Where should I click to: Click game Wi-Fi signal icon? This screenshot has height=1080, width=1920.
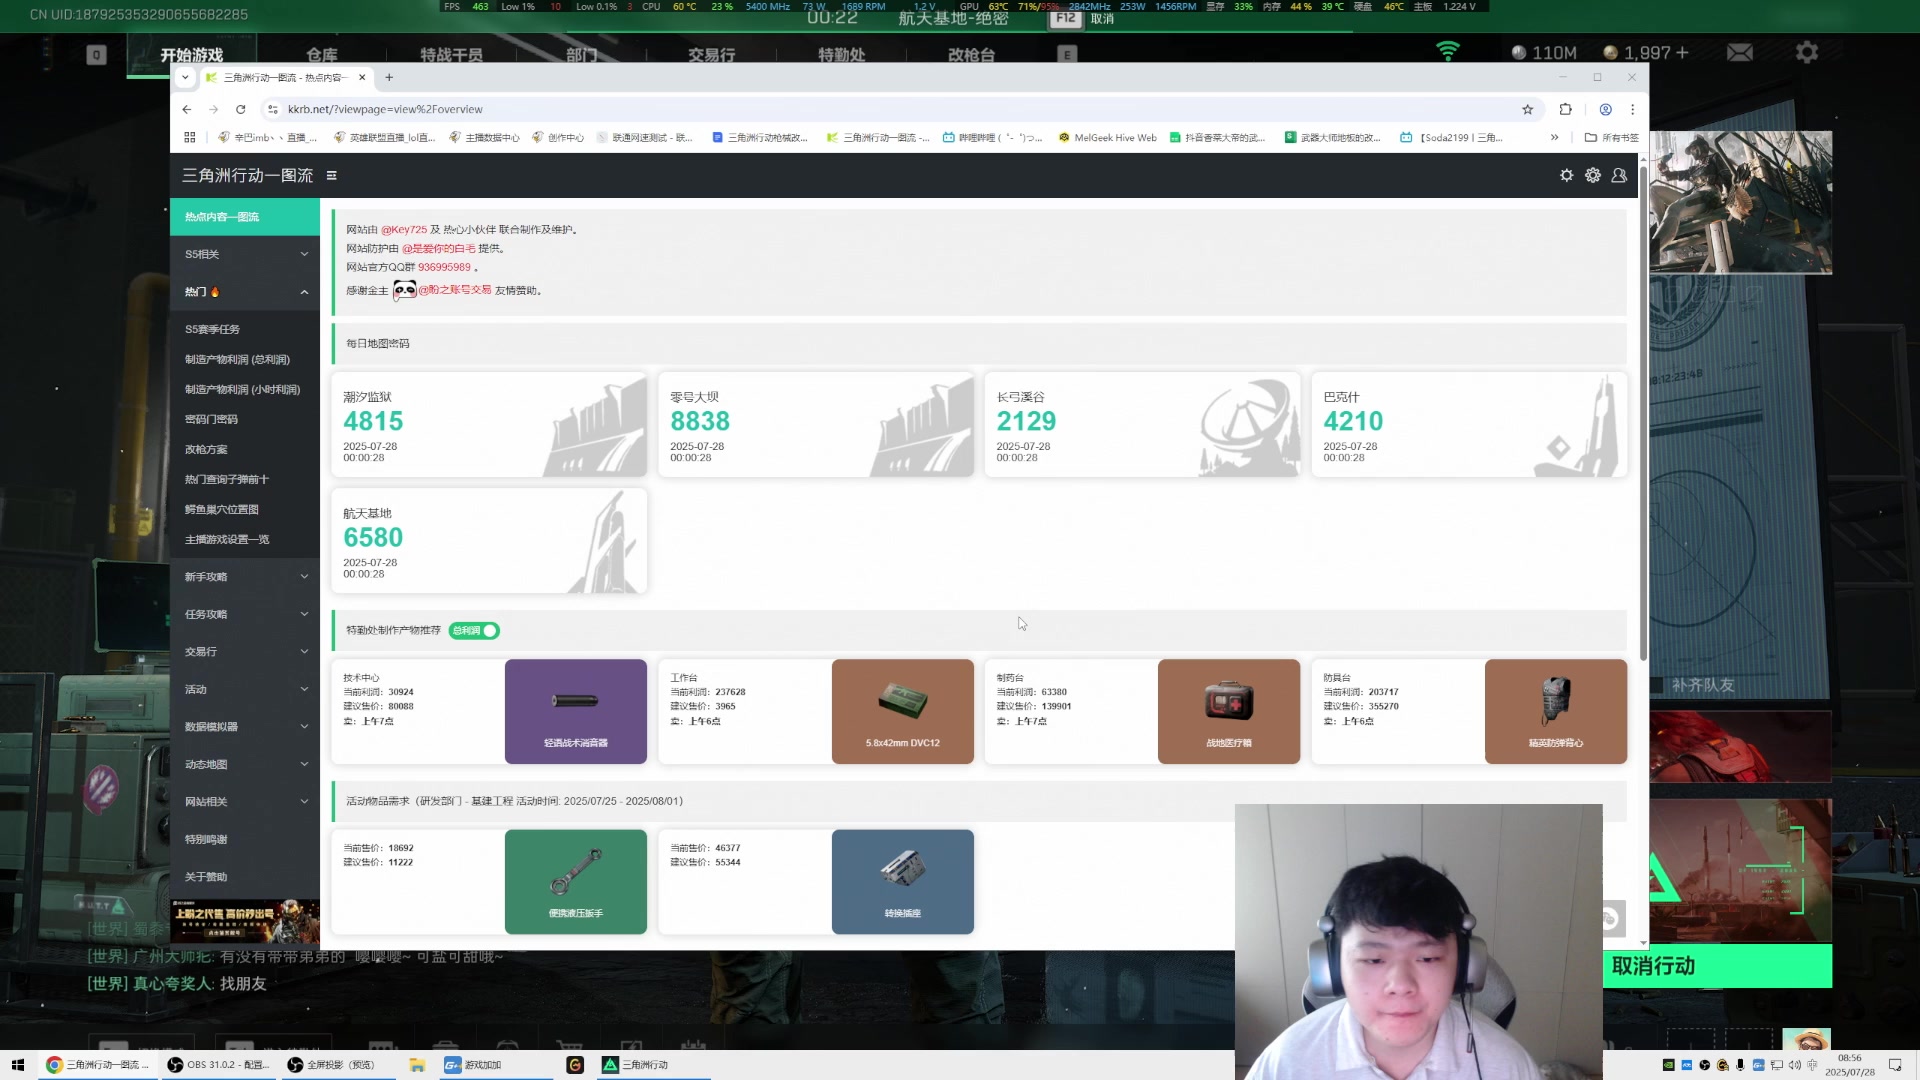click(x=1447, y=50)
